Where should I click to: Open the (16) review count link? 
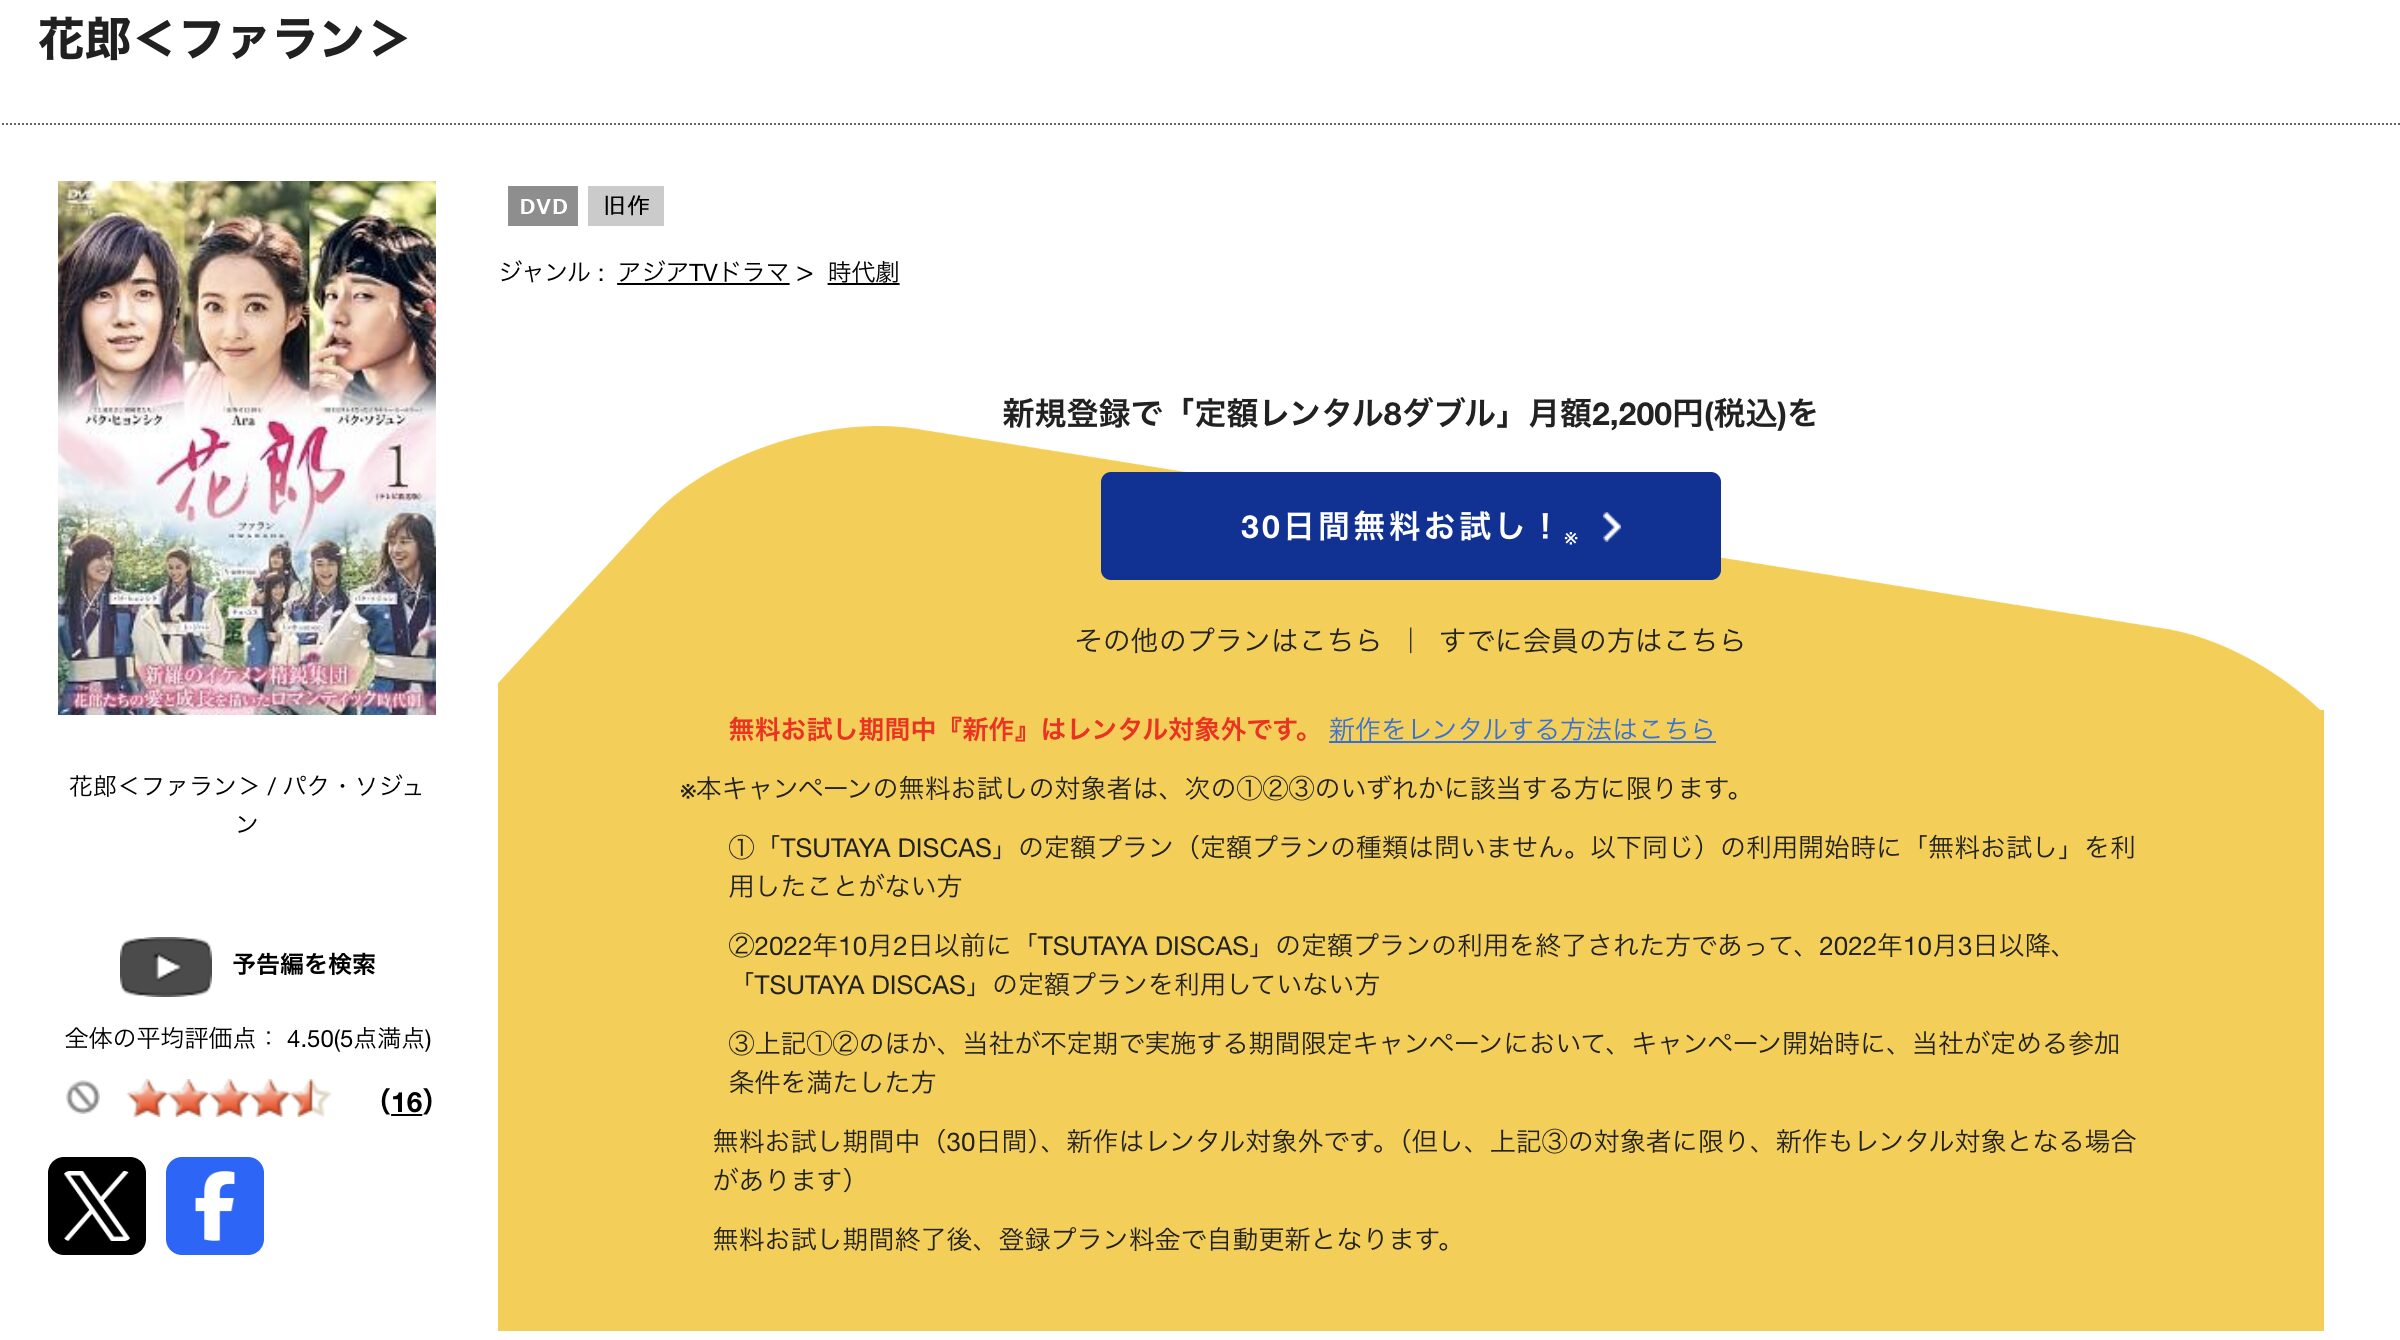[406, 1102]
